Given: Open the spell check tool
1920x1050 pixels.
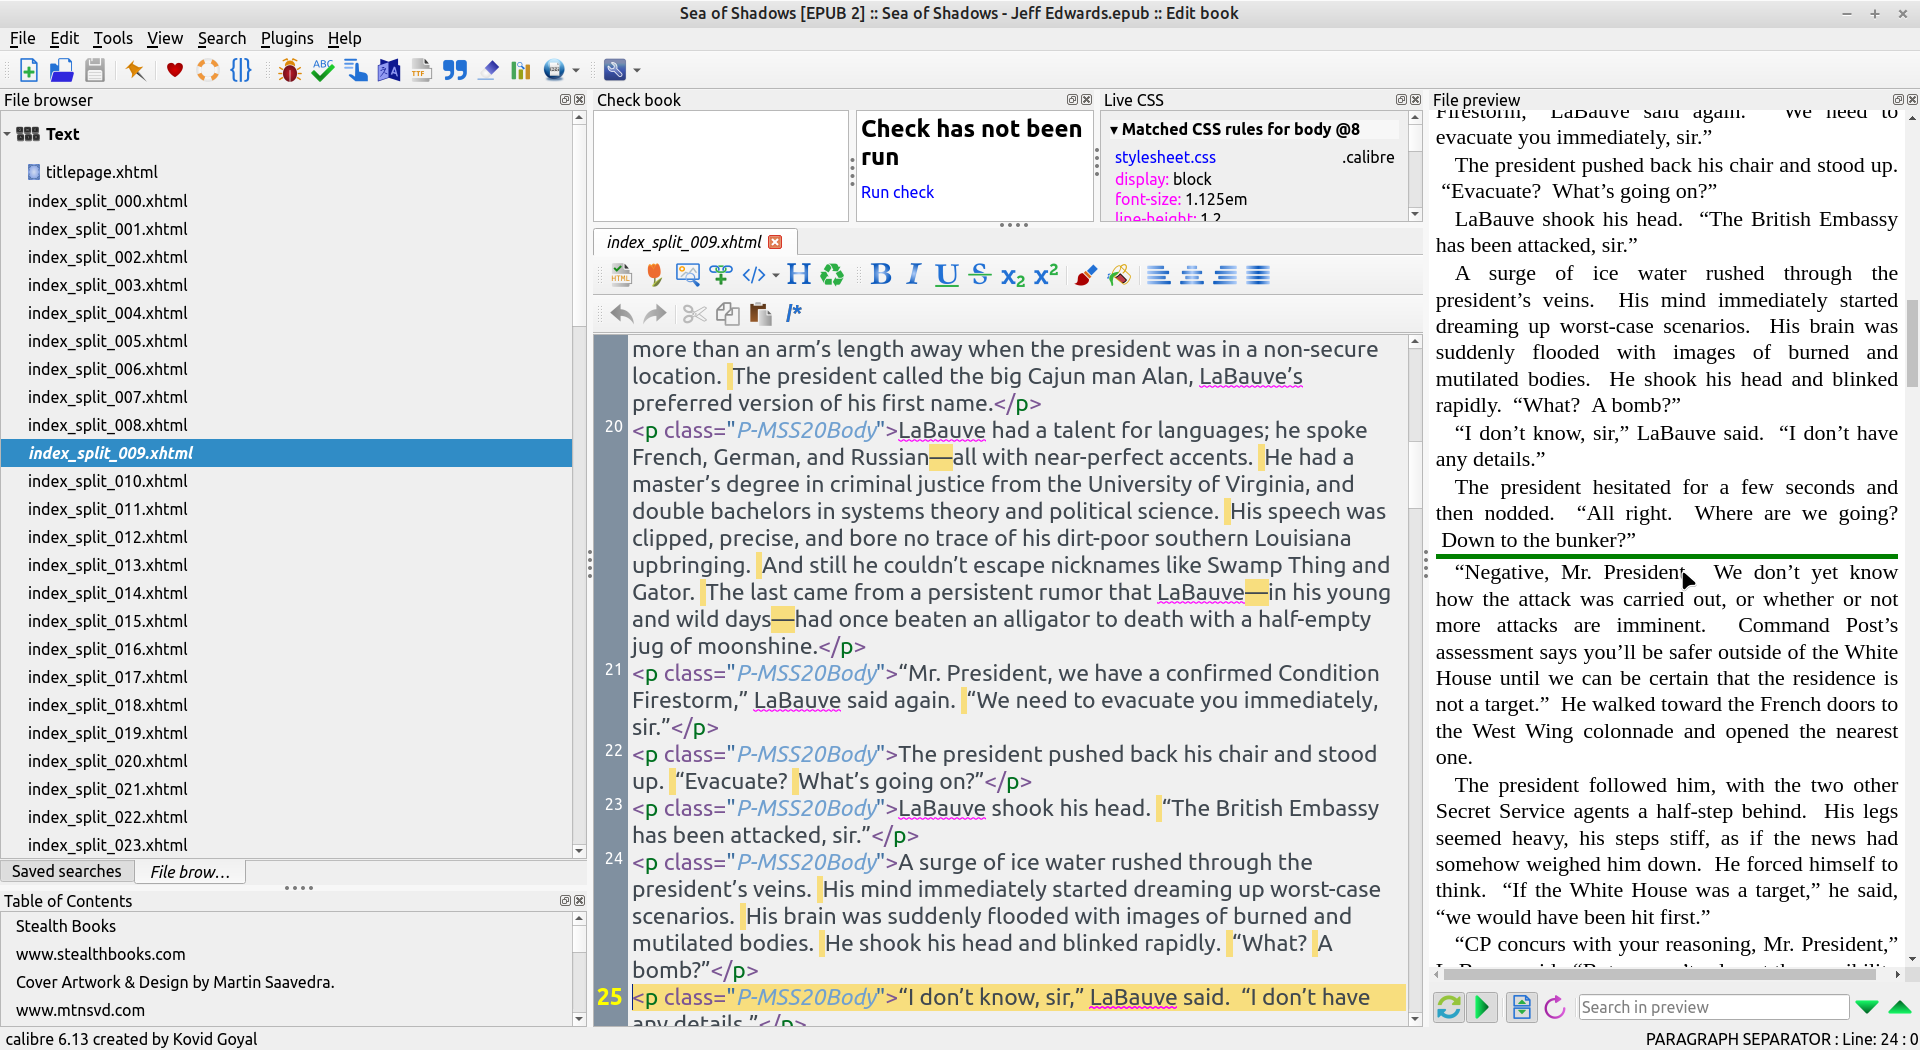Looking at the screenshot, I should coord(322,70).
